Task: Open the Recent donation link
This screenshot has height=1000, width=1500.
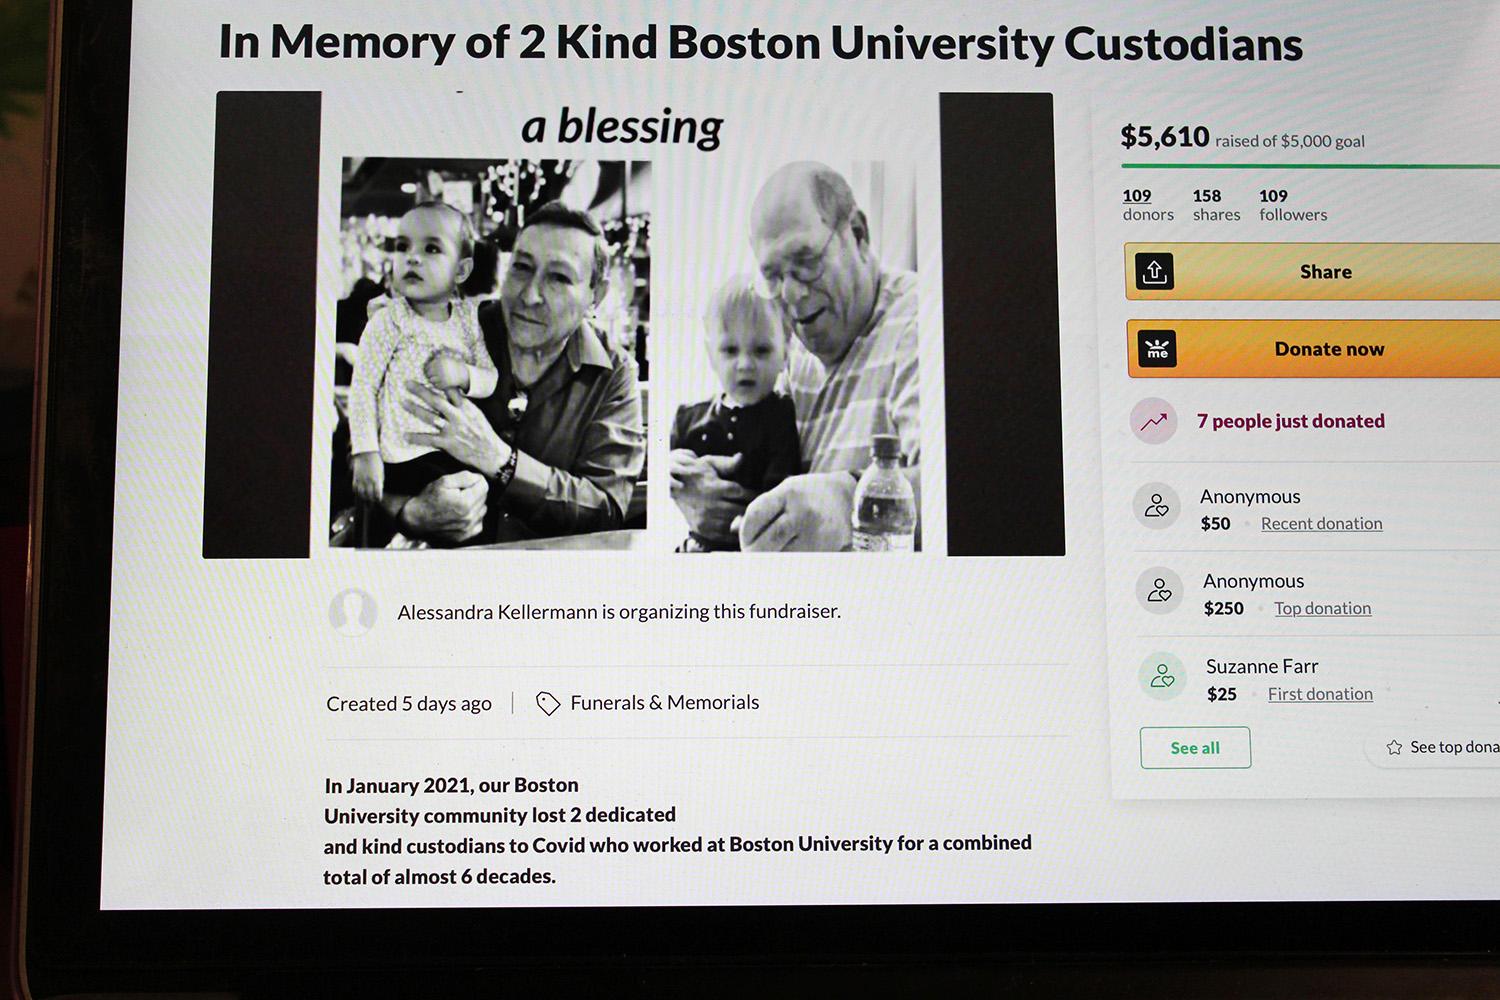Action: point(1321,524)
